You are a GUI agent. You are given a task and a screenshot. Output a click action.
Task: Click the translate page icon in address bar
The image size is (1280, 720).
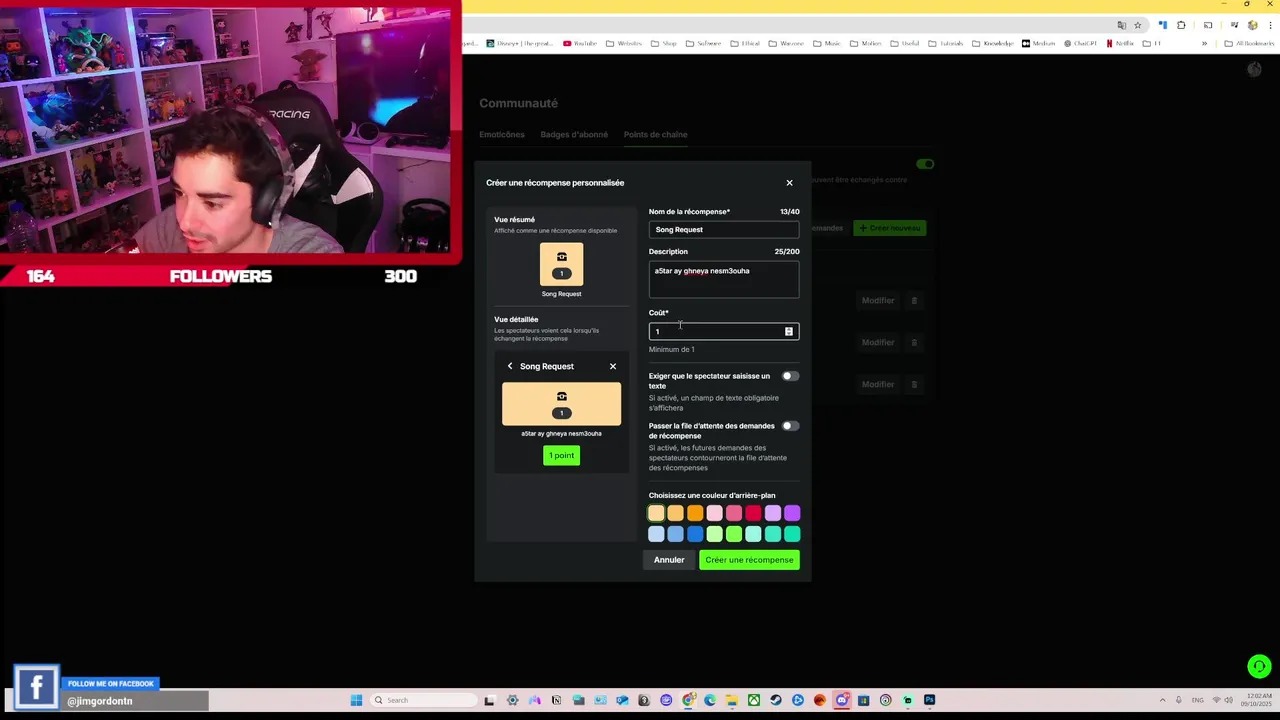coord(1122,25)
